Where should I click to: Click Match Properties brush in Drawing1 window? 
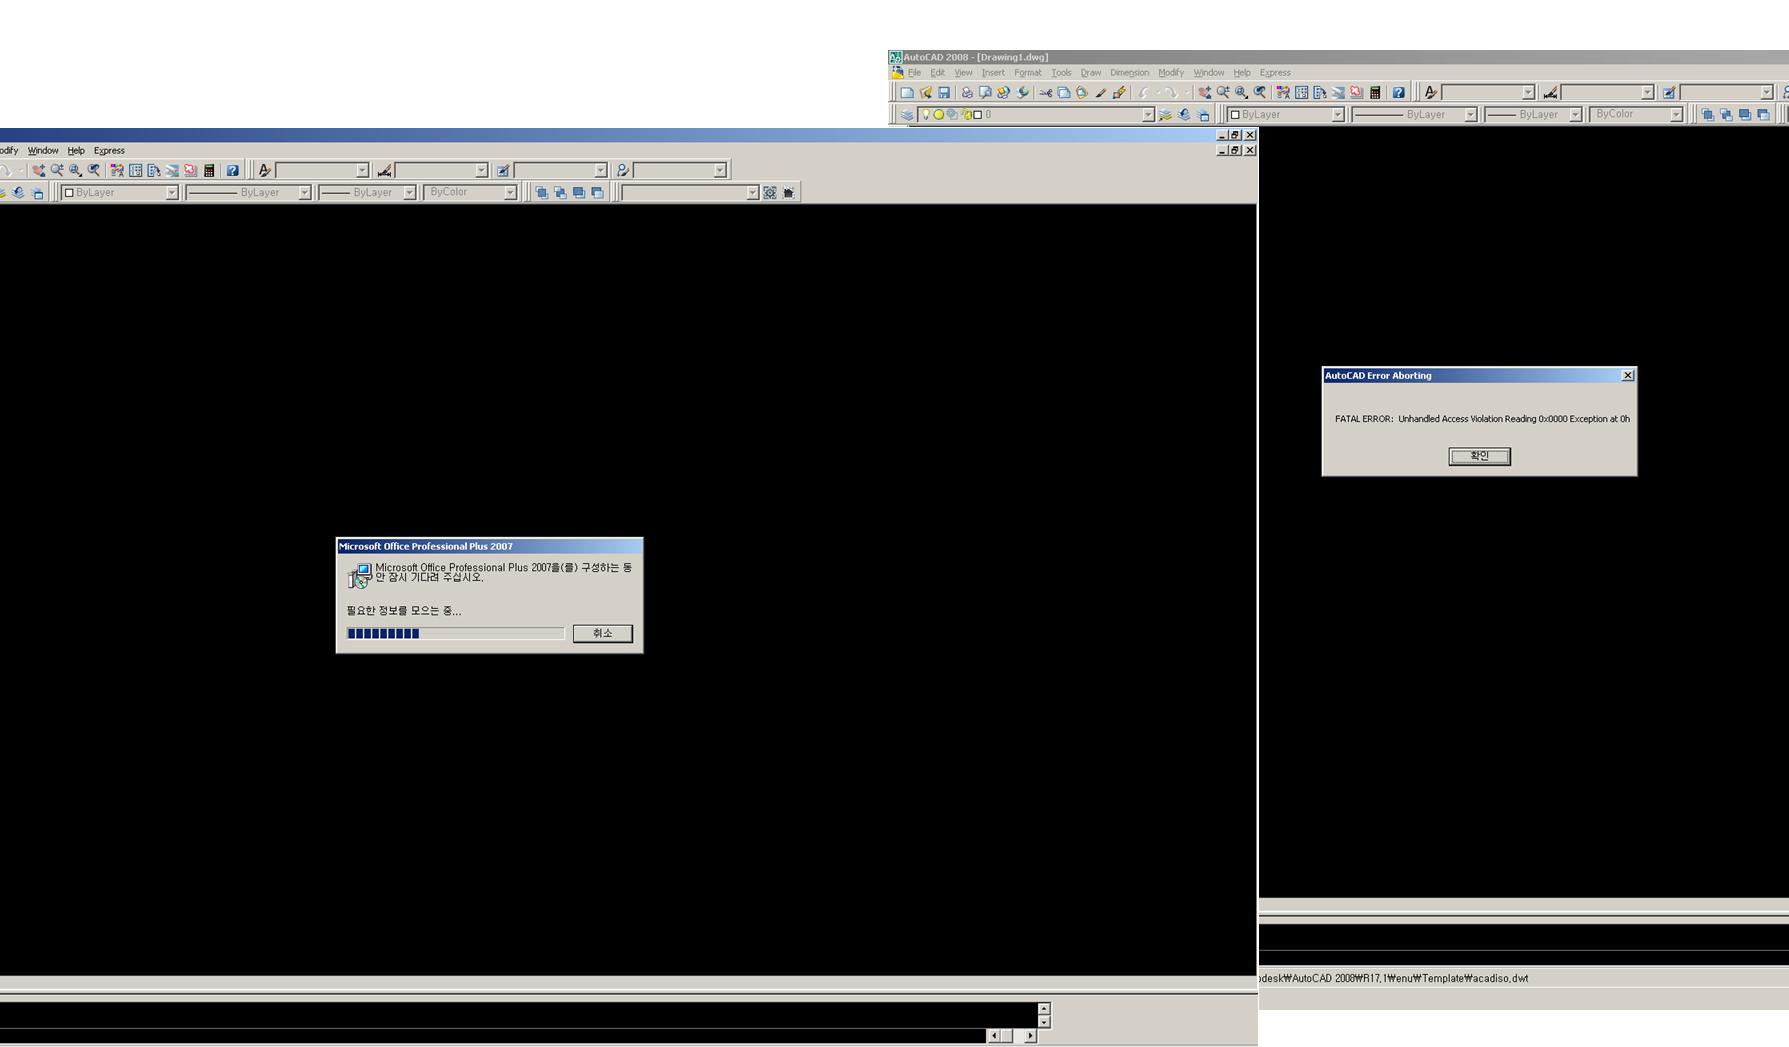coord(1100,93)
